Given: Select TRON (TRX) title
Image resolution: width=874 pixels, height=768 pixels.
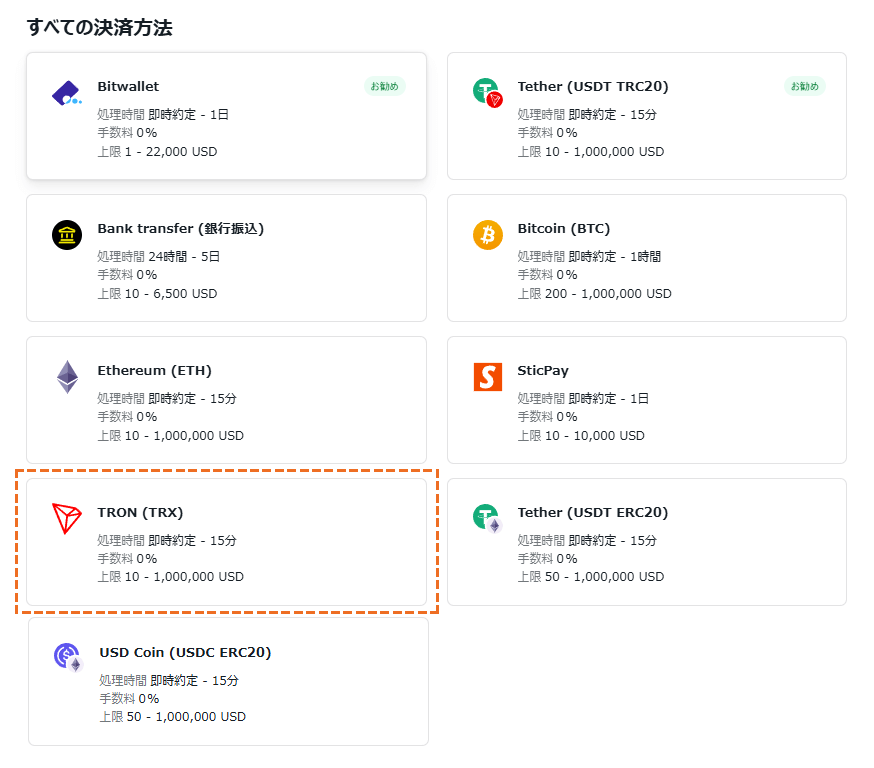Looking at the screenshot, I should tap(140, 512).
